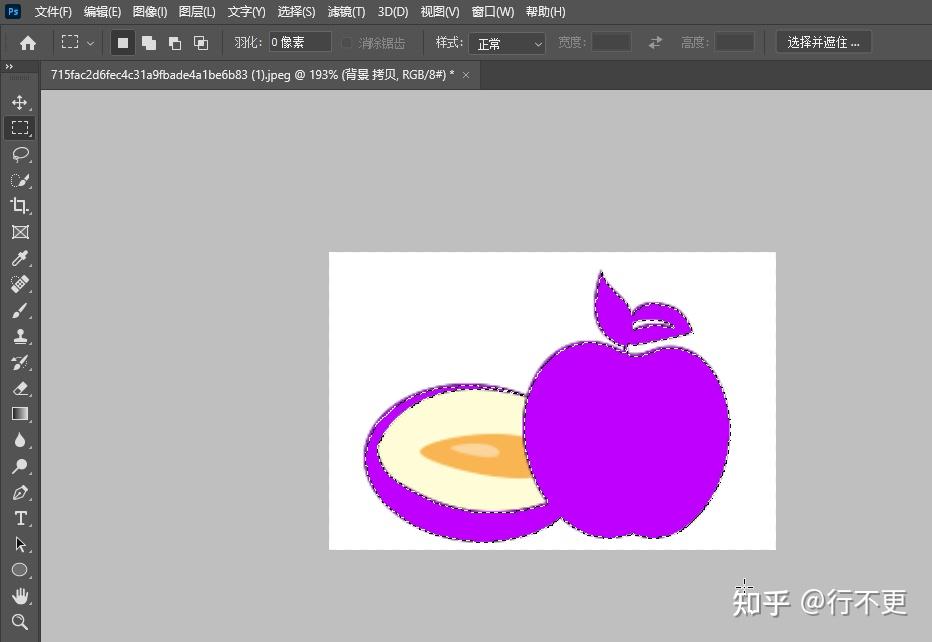This screenshot has width=932, height=642.
Task: Expand the collapsed toolbar double arrow
Action: tap(9, 67)
